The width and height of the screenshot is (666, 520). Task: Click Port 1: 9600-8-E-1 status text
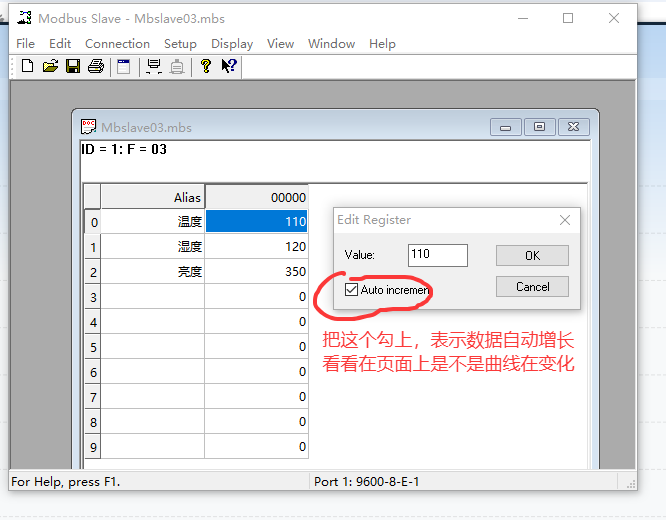point(367,482)
